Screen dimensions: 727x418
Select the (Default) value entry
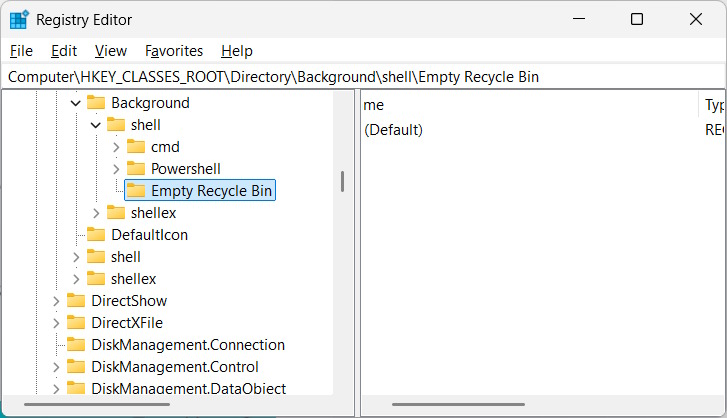pos(393,130)
